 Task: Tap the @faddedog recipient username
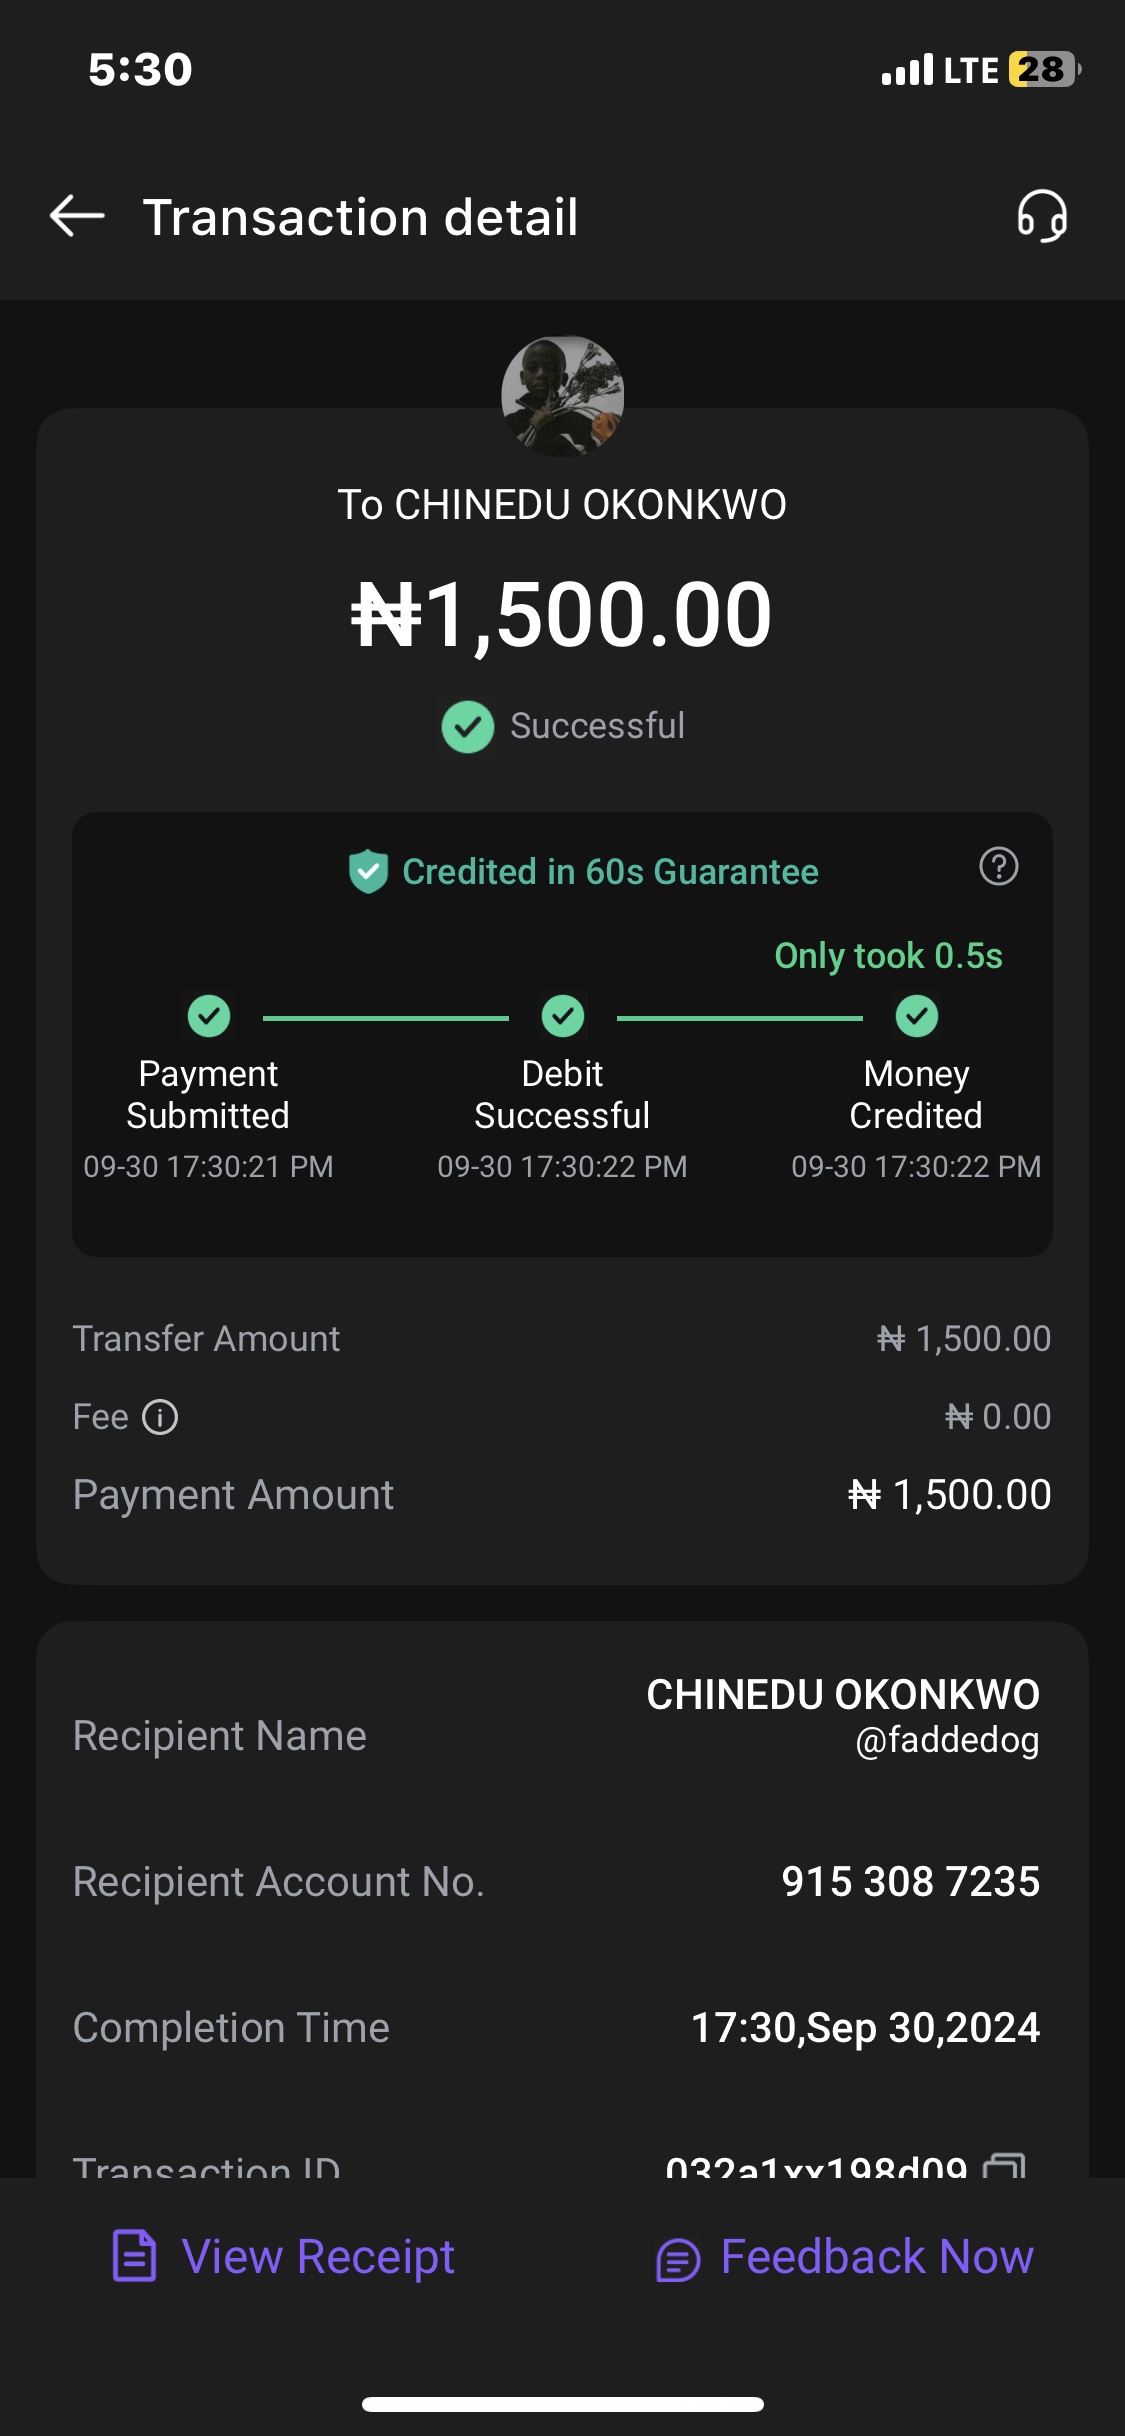click(947, 1741)
